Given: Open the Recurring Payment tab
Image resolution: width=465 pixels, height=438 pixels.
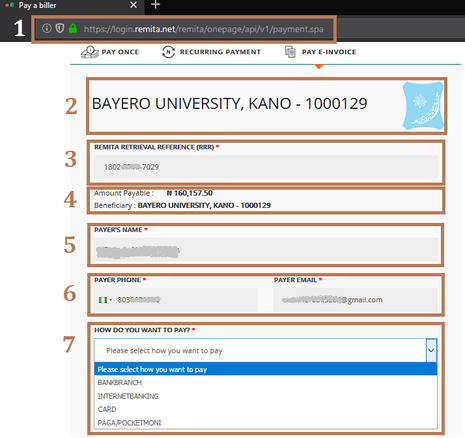Looking at the screenshot, I should click(x=211, y=52).
